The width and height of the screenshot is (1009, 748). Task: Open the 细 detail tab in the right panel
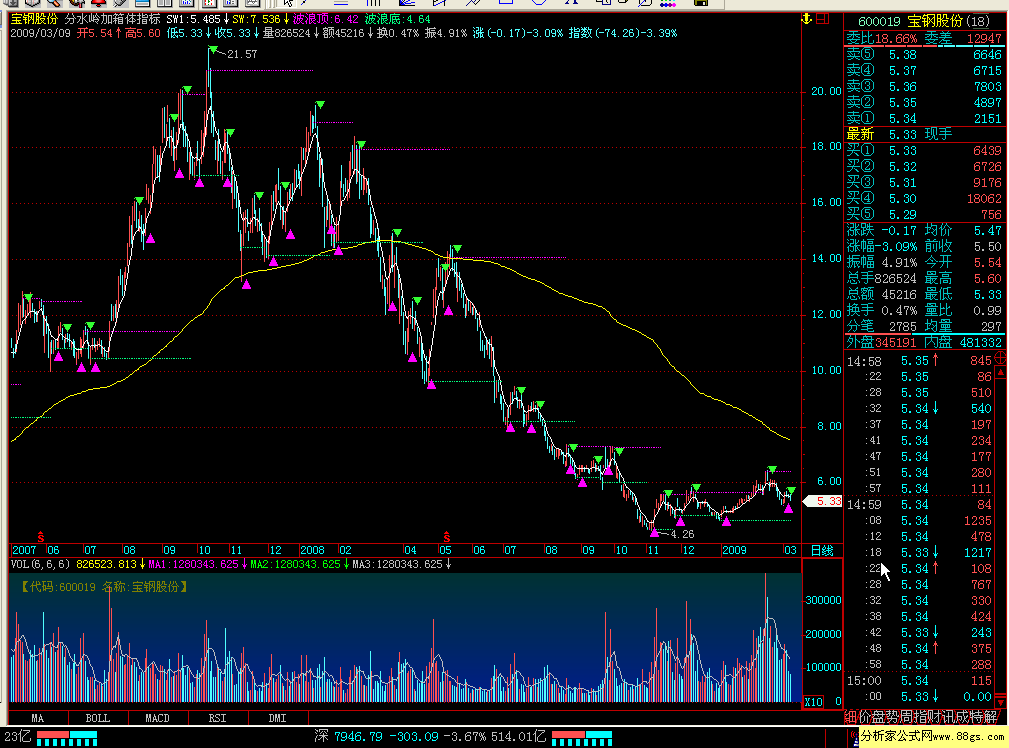[x=851, y=716]
